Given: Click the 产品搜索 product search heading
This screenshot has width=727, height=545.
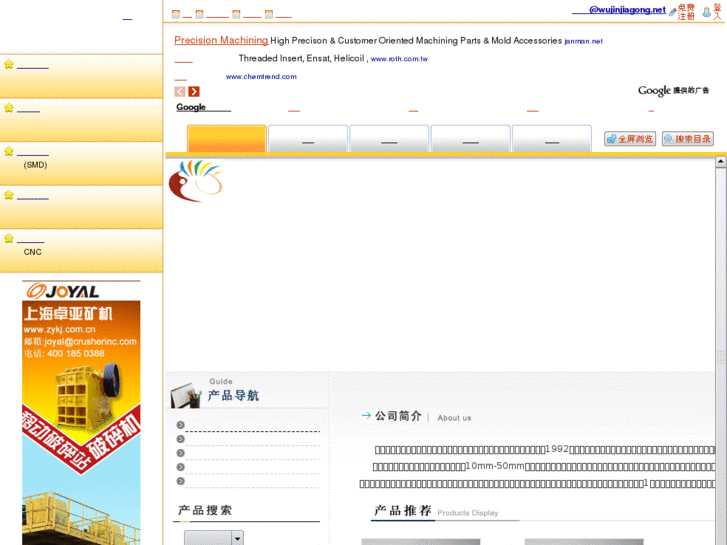Looking at the screenshot, I should [205, 511].
